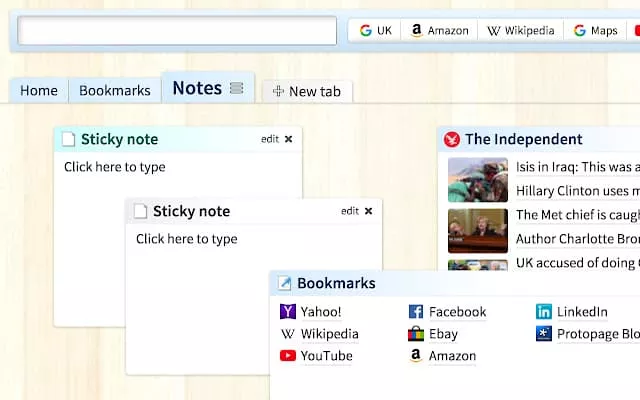Click the search box at top
The width and height of the screenshot is (640, 400).
[x=177, y=31]
